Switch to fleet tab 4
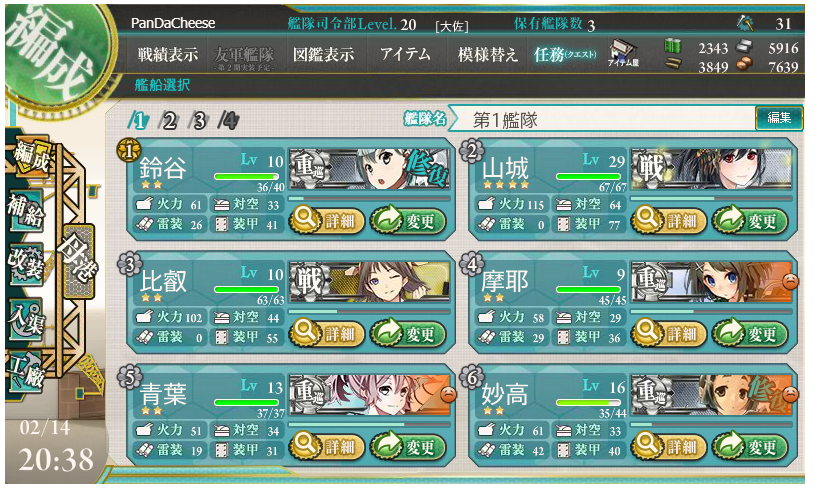This screenshot has width=819, height=492. coord(229,121)
